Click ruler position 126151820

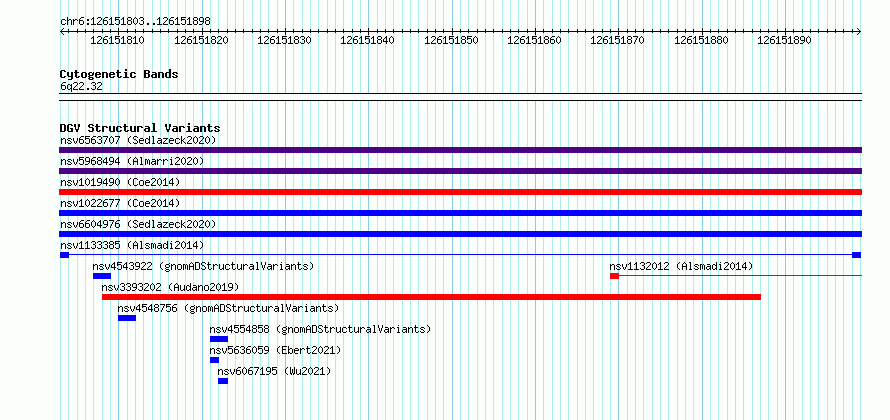point(201,40)
